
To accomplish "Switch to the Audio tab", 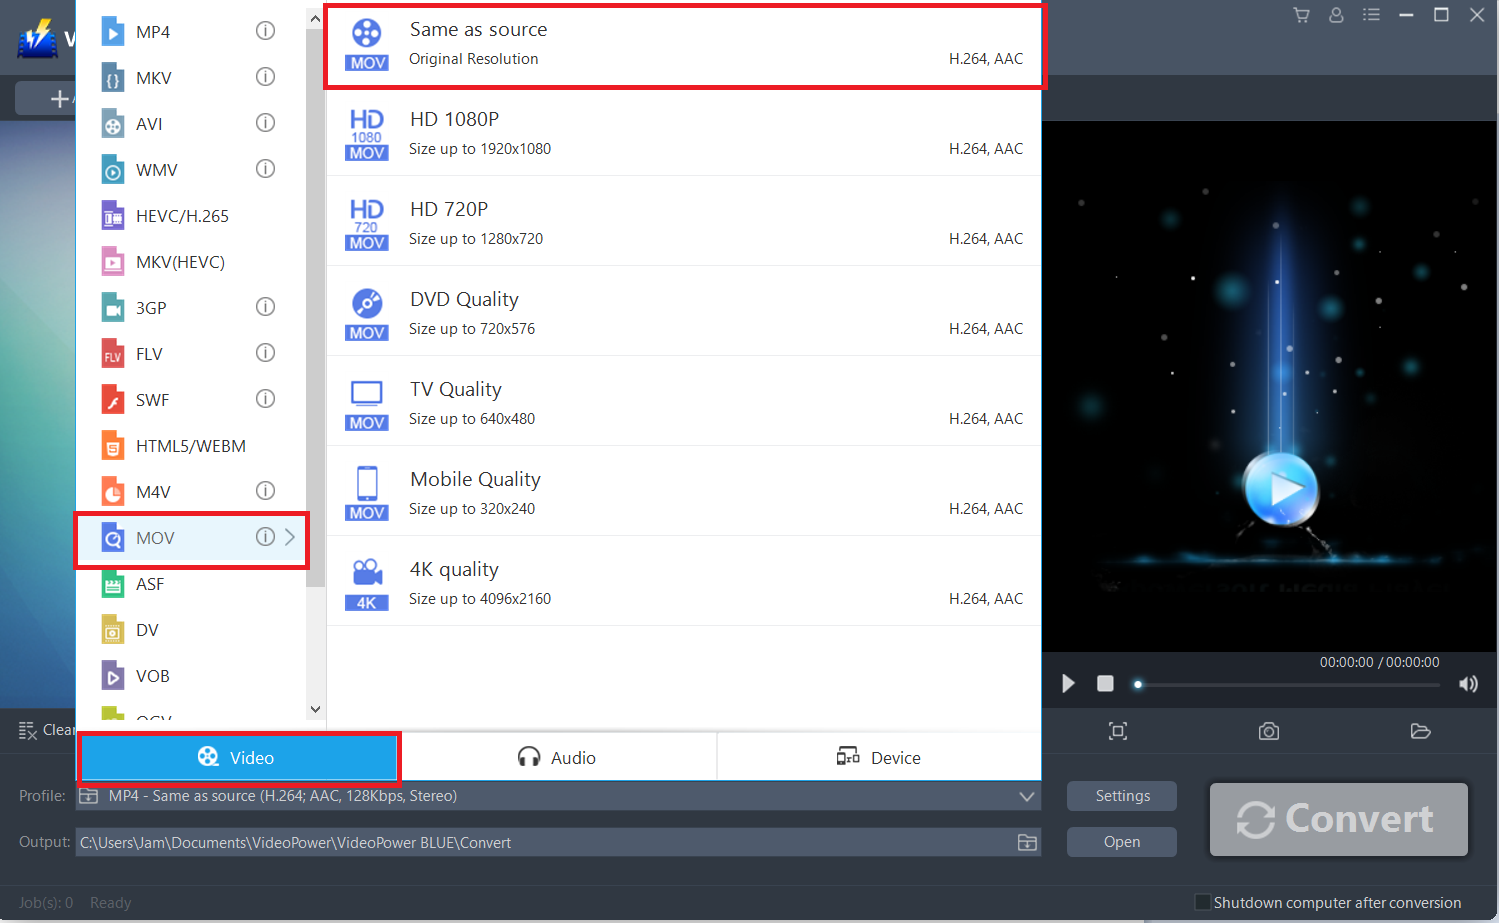I will [x=557, y=757].
